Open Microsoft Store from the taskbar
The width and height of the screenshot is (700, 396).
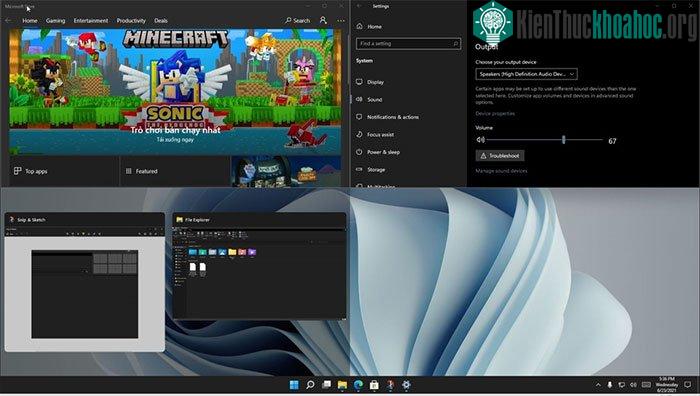click(x=374, y=385)
